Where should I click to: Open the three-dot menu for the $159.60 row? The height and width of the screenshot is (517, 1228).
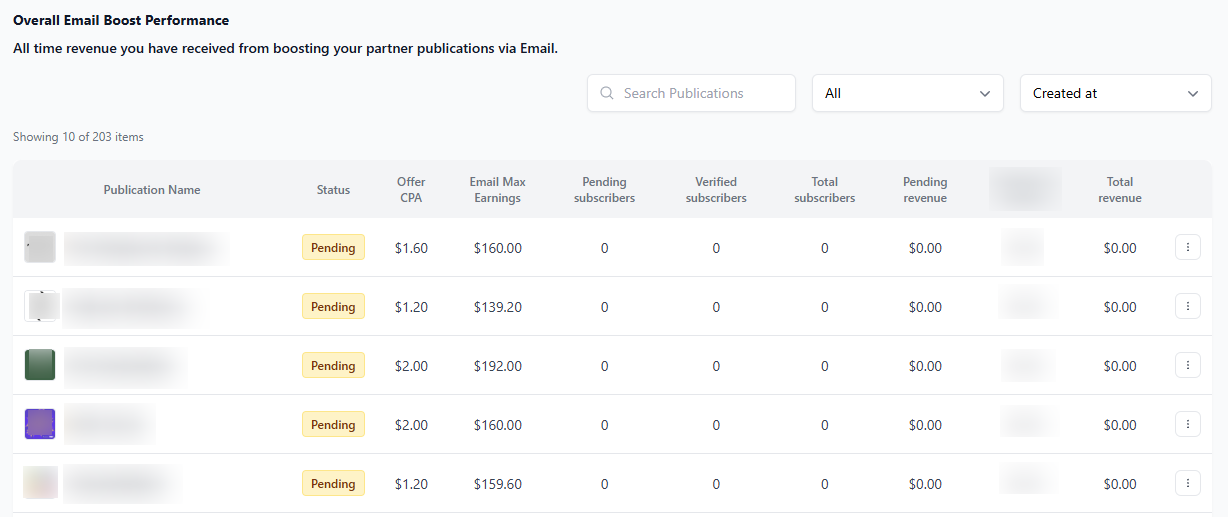1187,484
